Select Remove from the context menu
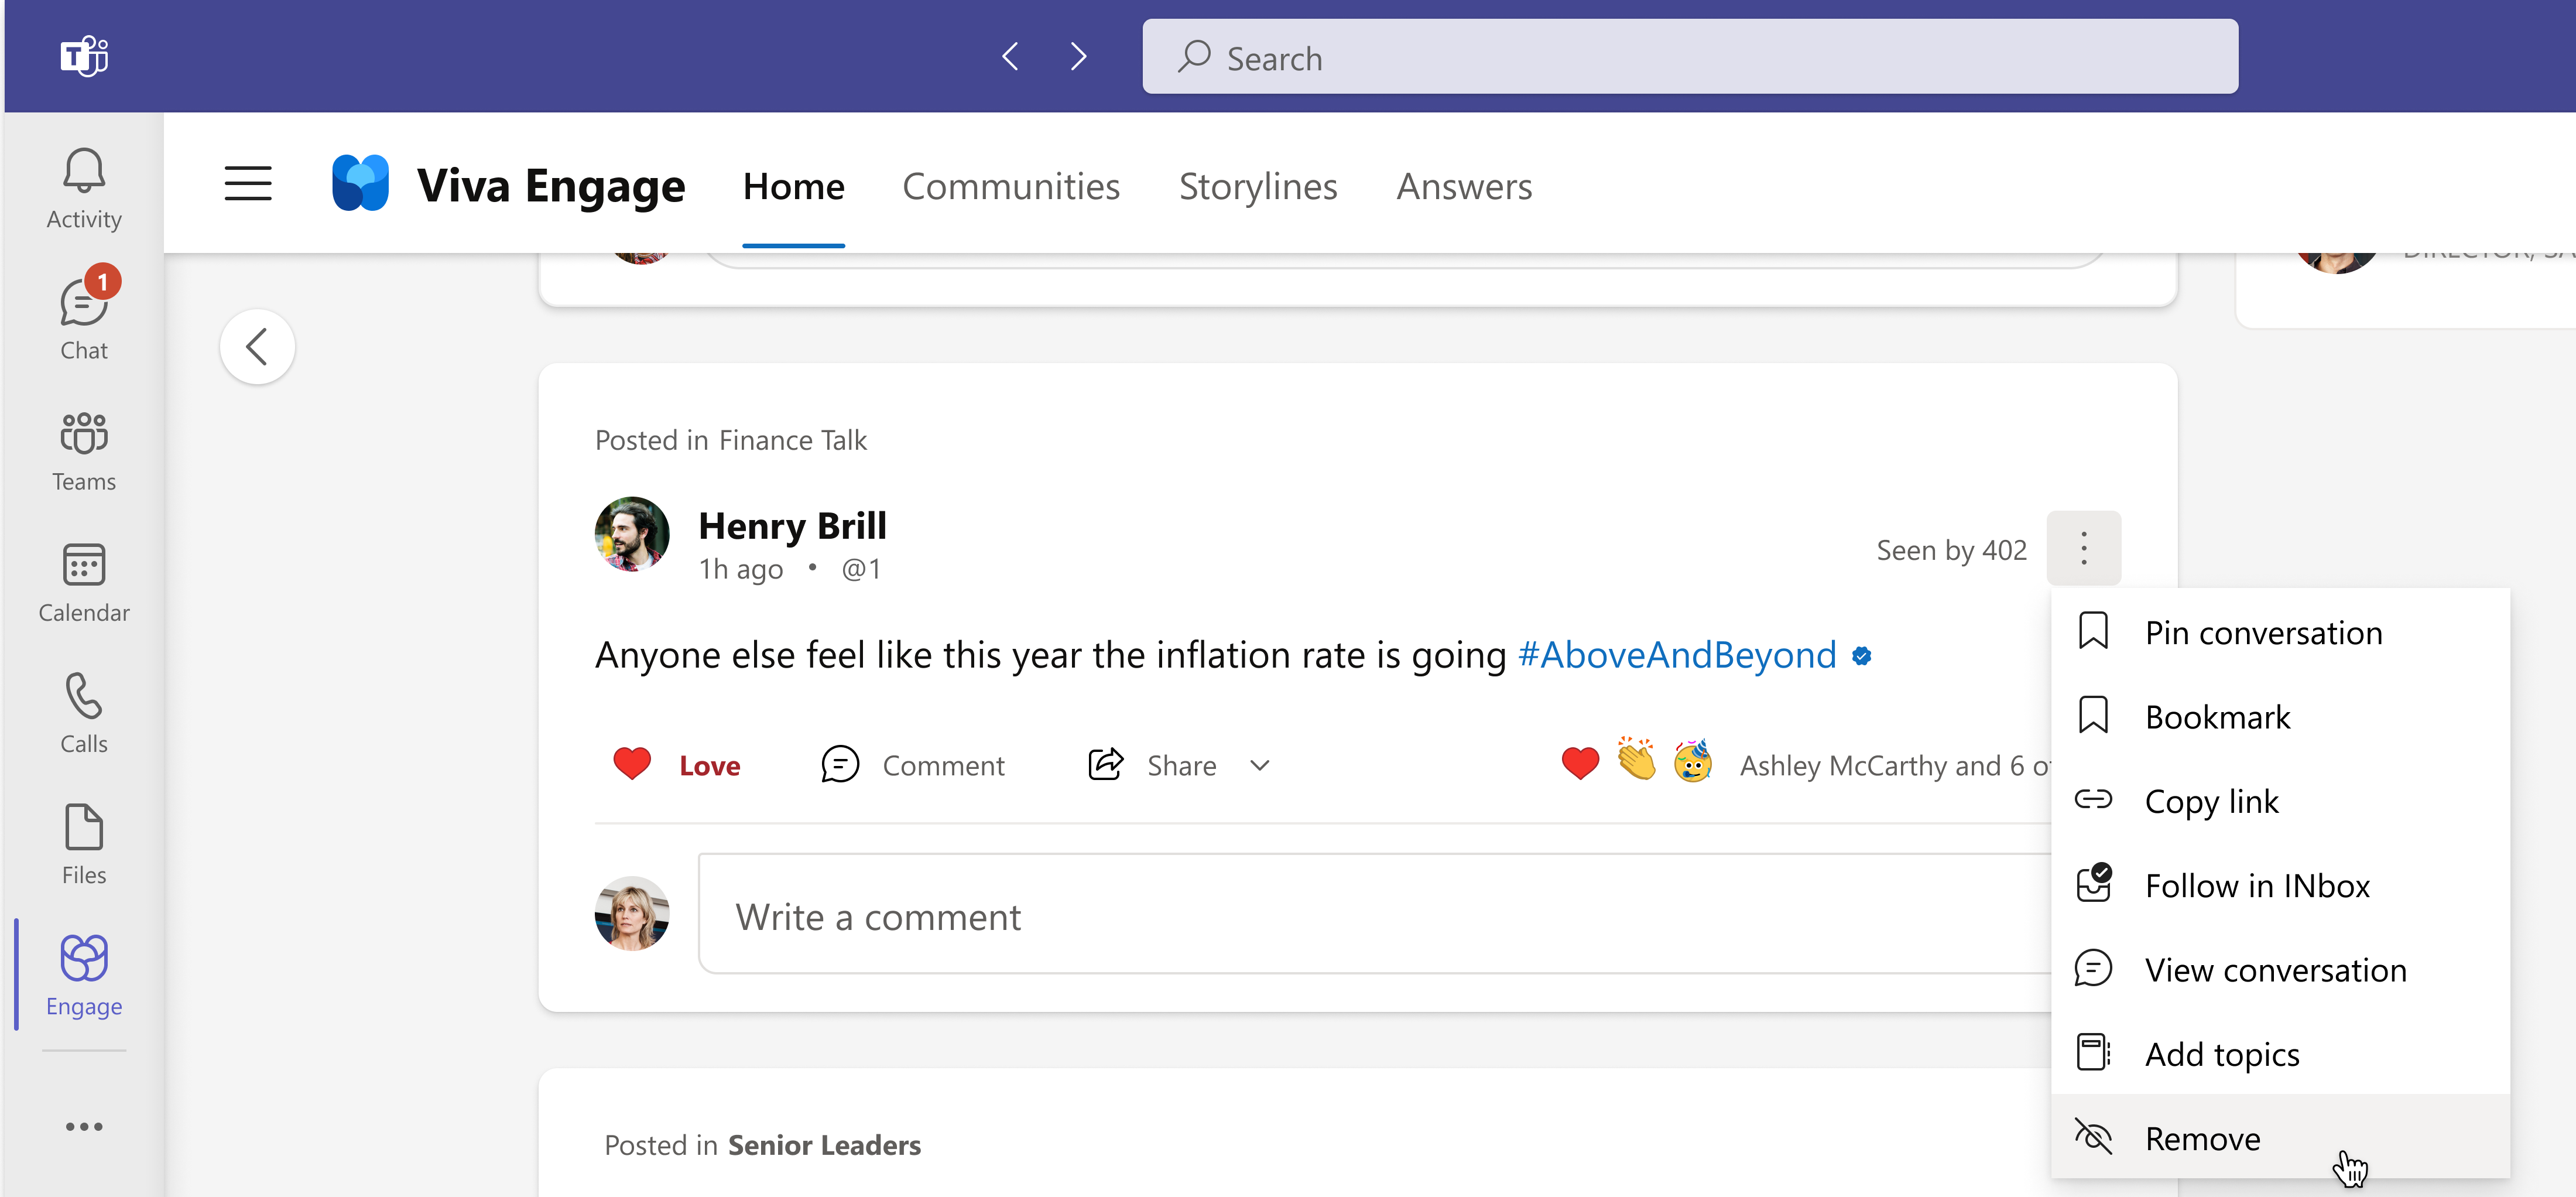This screenshot has height=1197, width=2576. tap(2279, 1138)
